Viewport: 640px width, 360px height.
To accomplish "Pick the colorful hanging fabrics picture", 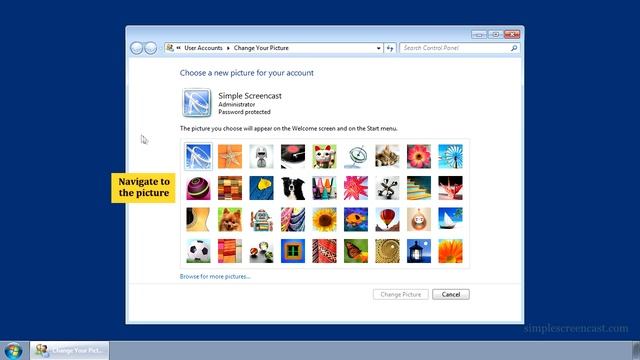I will click(293, 220).
